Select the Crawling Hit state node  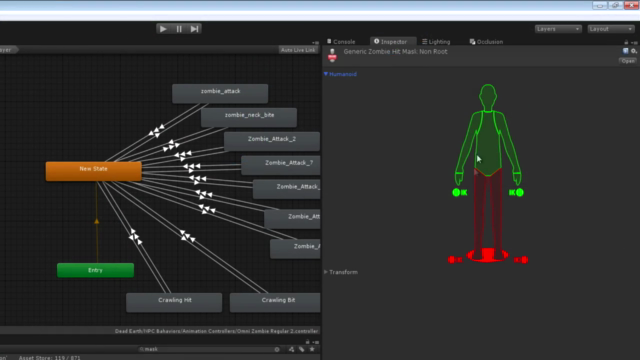pyautogui.click(x=174, y=302)
